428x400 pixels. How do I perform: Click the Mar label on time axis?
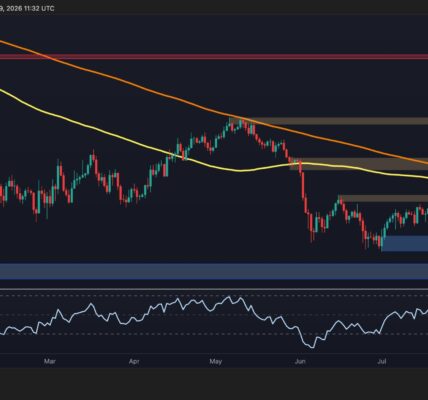[x=49, y=361]
